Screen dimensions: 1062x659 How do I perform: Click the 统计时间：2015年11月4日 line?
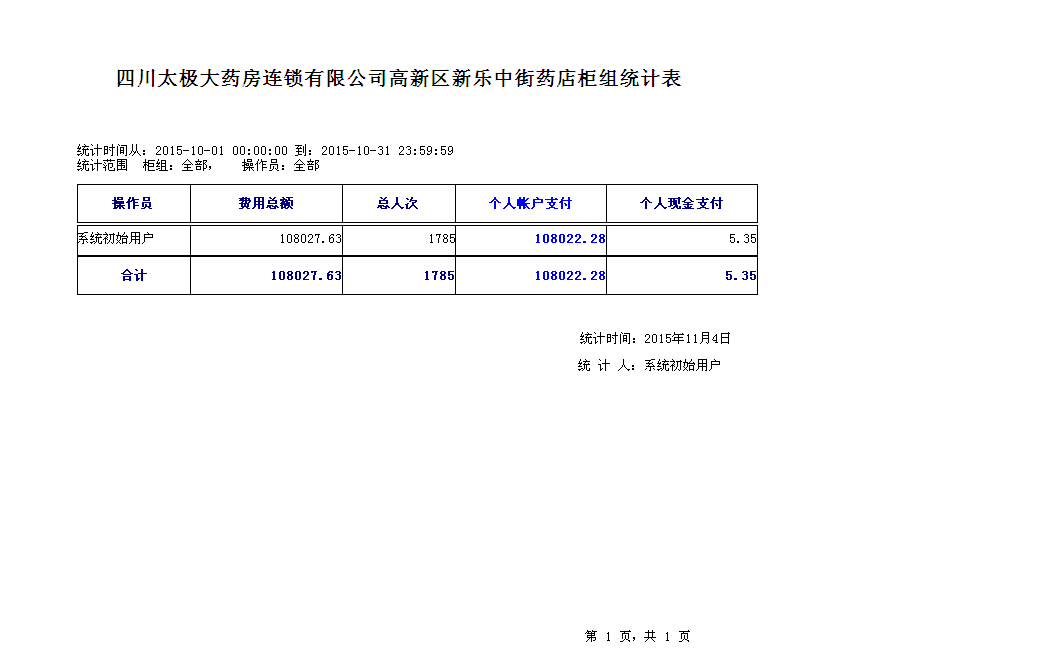(x=655, y=338)
